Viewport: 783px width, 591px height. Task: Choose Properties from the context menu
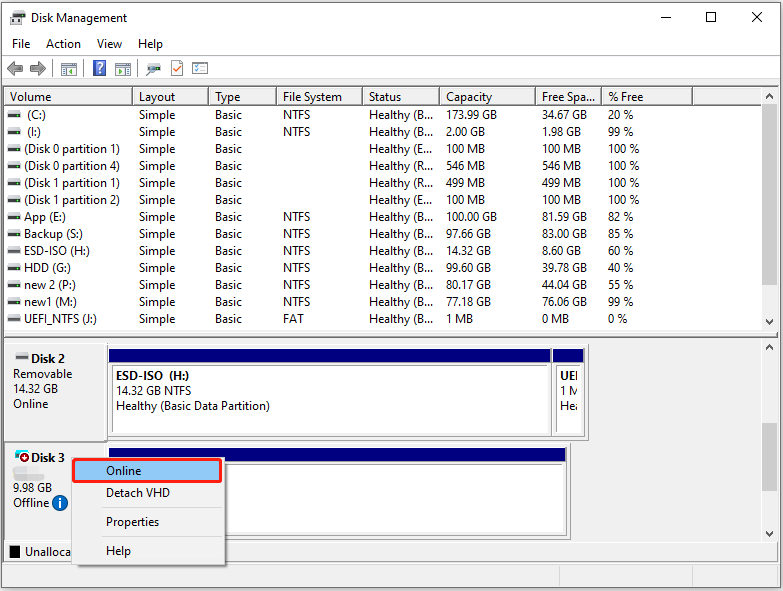148,522
